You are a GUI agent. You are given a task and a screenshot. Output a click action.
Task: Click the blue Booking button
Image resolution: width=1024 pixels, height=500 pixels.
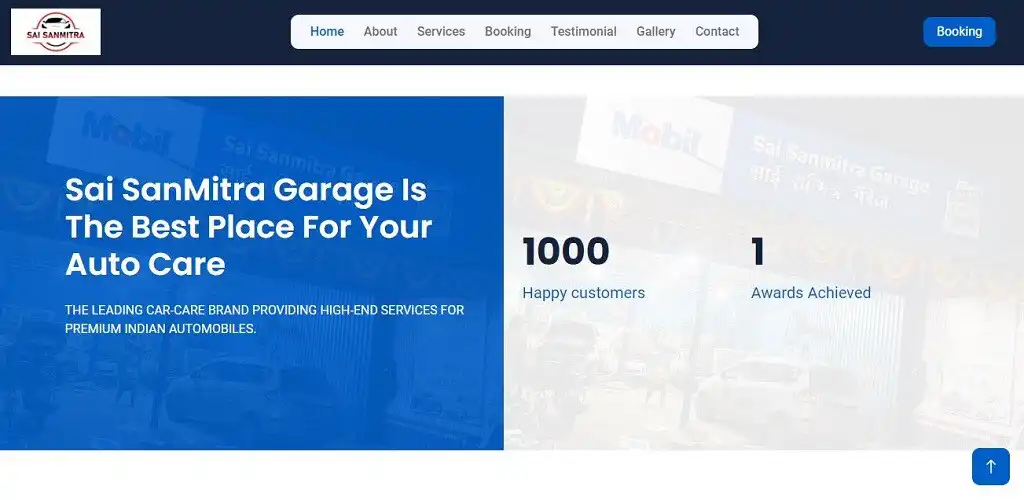coord(959,31)
